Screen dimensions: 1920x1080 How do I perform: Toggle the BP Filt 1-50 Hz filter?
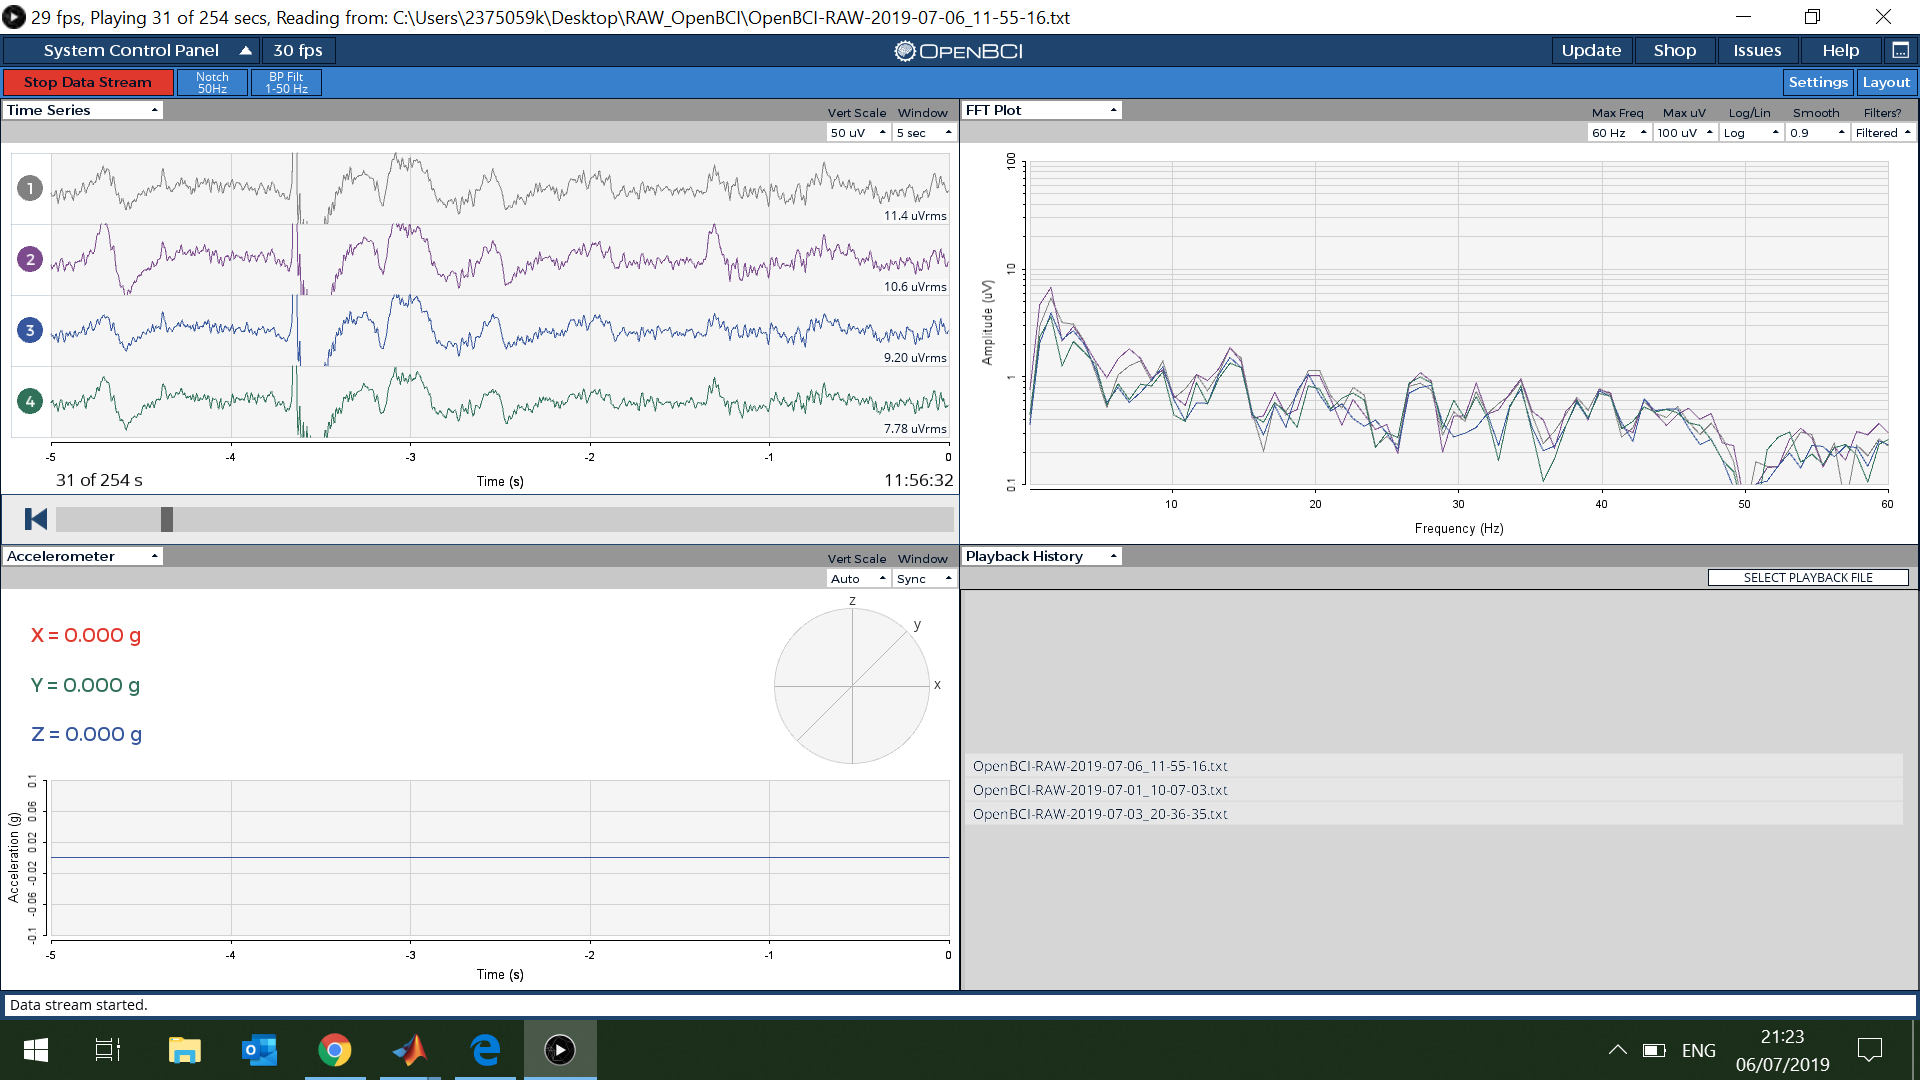[x=286, y=82]
